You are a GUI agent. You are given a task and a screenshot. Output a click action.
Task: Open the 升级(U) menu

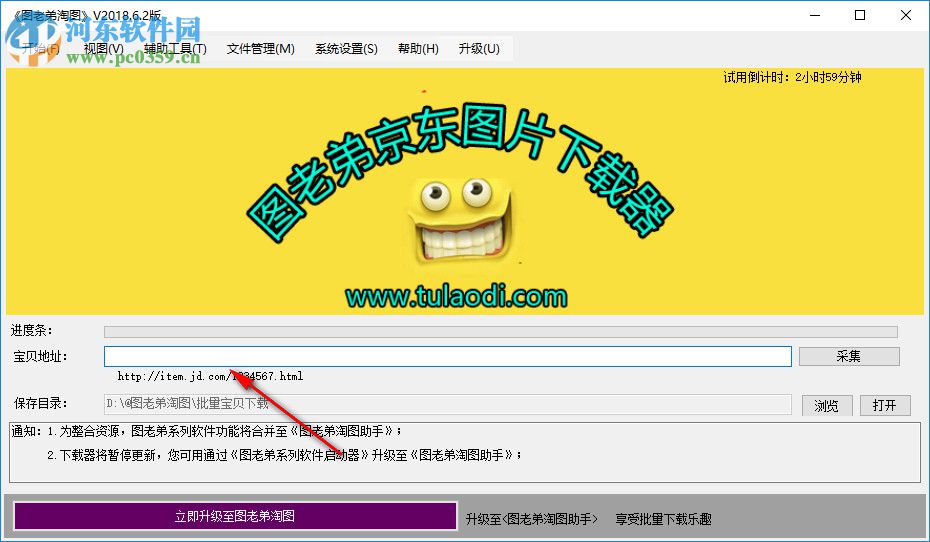coord(479,49)
